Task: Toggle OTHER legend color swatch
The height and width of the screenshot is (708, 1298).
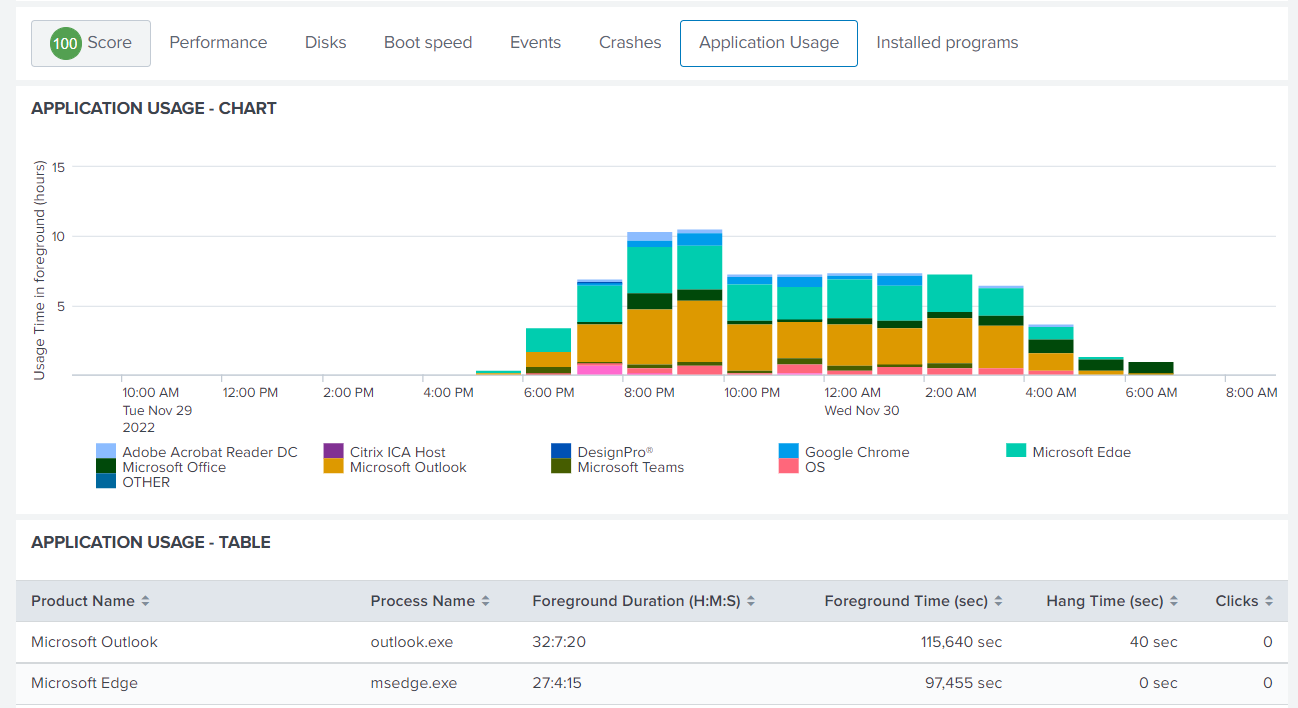Action: 106,481
